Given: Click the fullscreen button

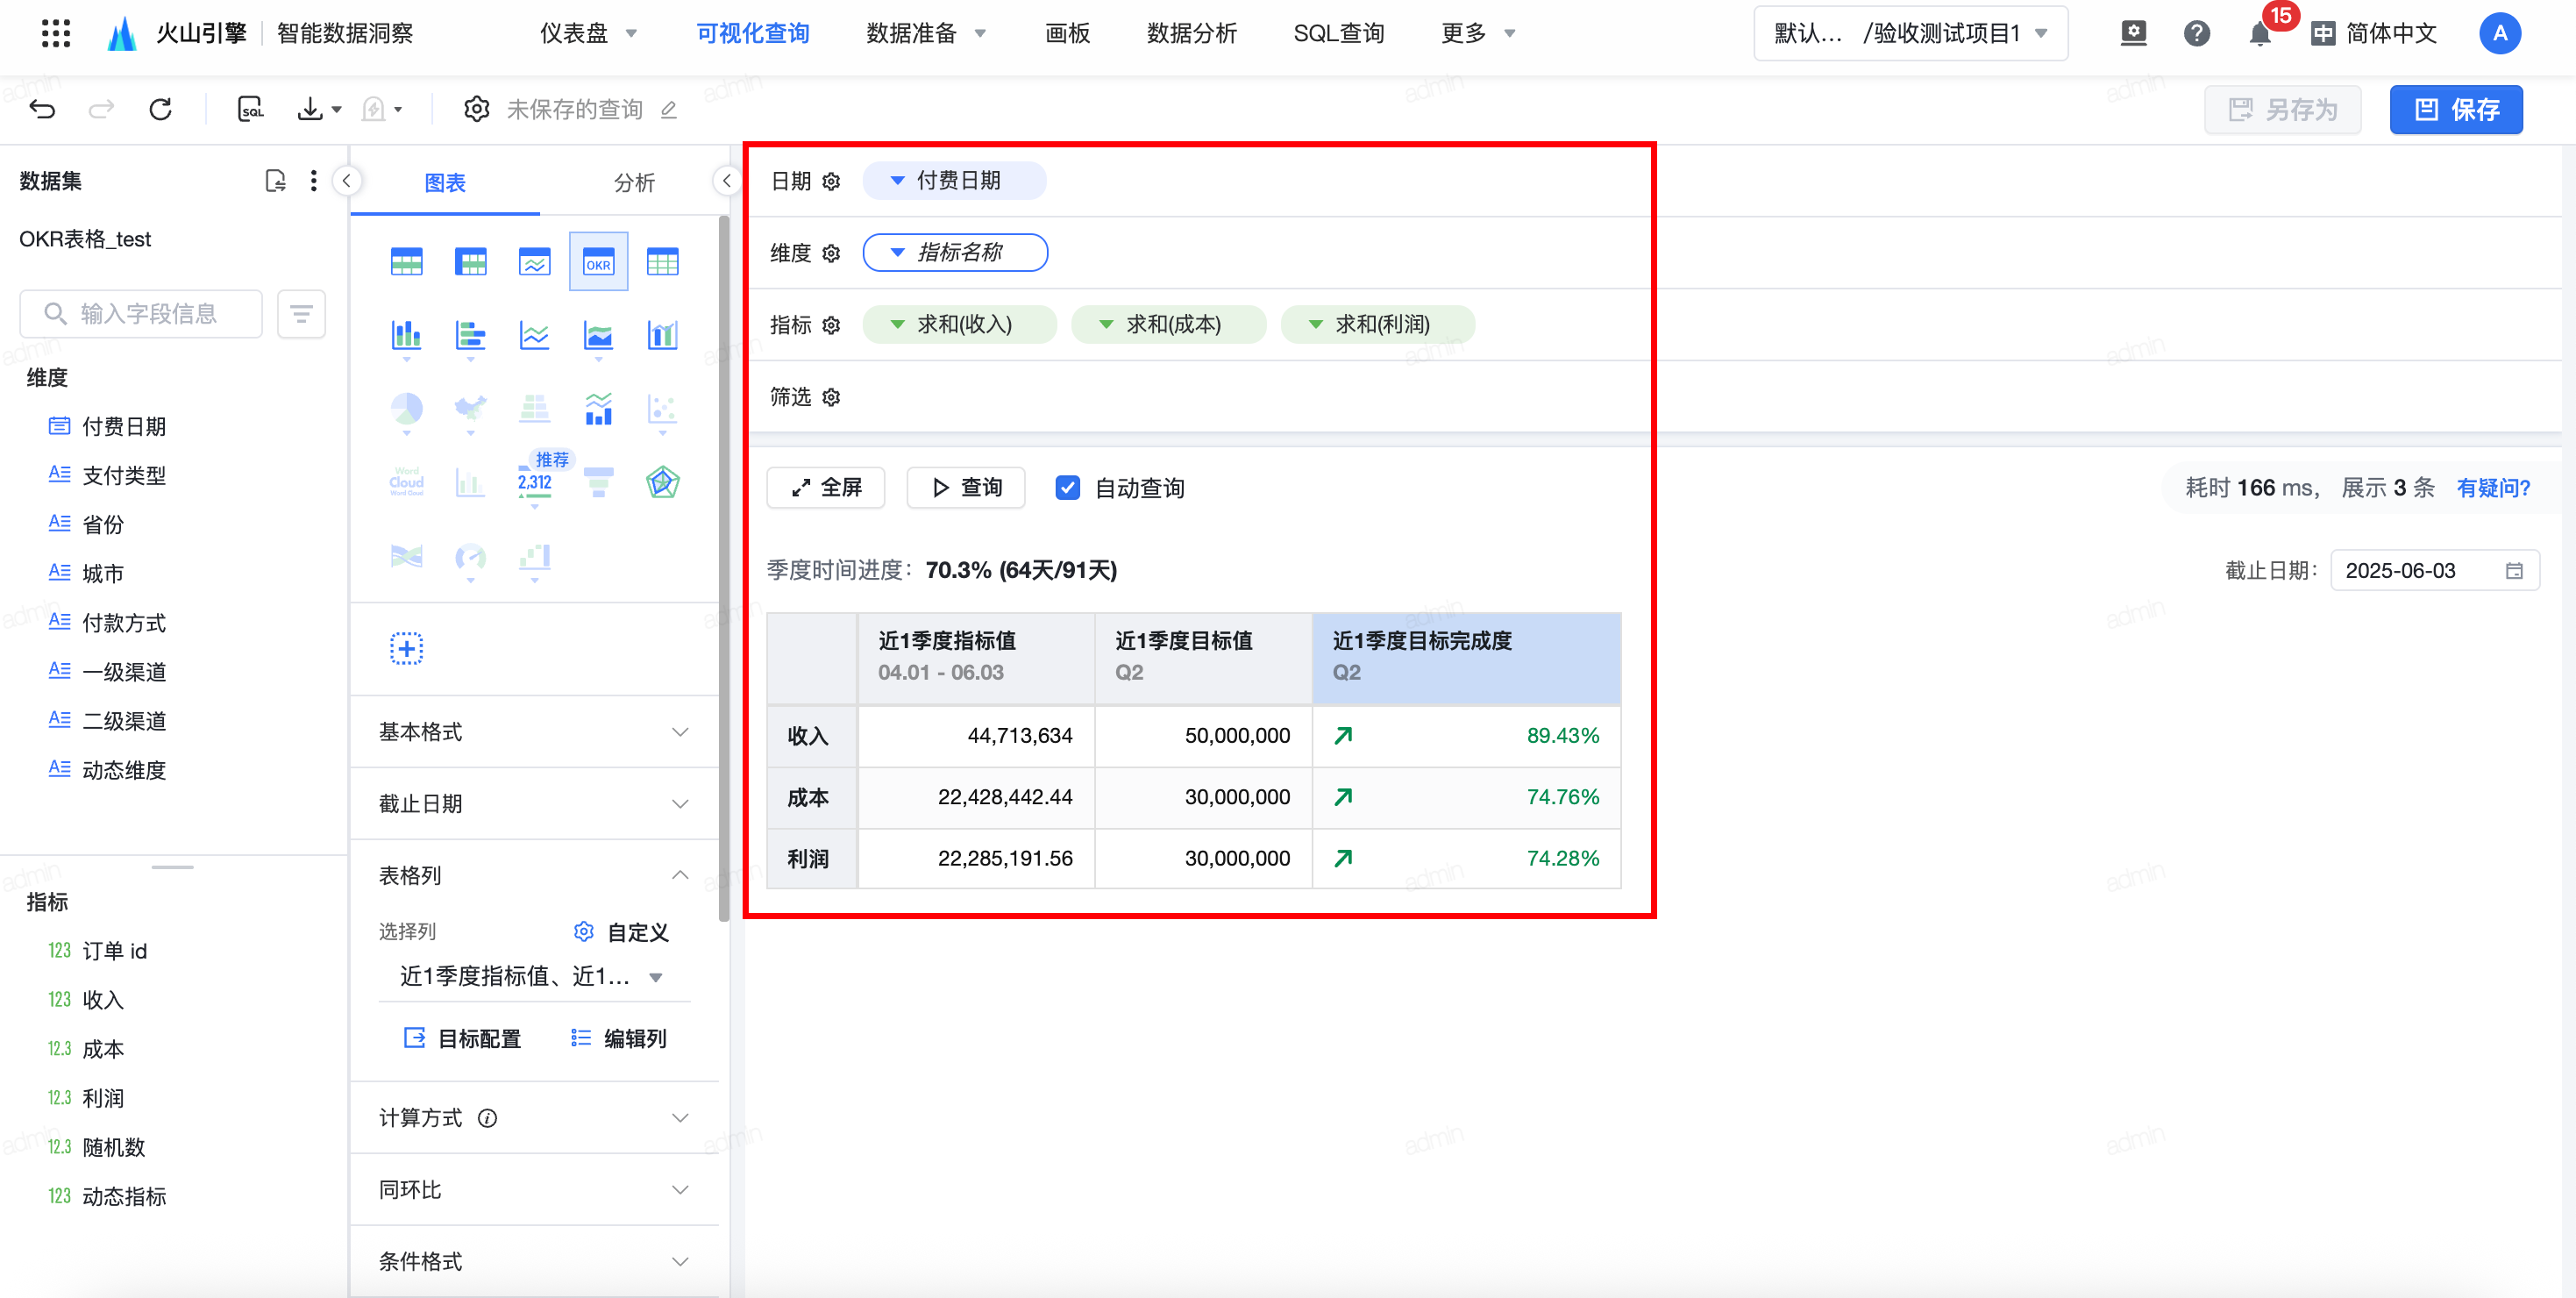Looking at the screenshot, I should (x=826, y=488).
